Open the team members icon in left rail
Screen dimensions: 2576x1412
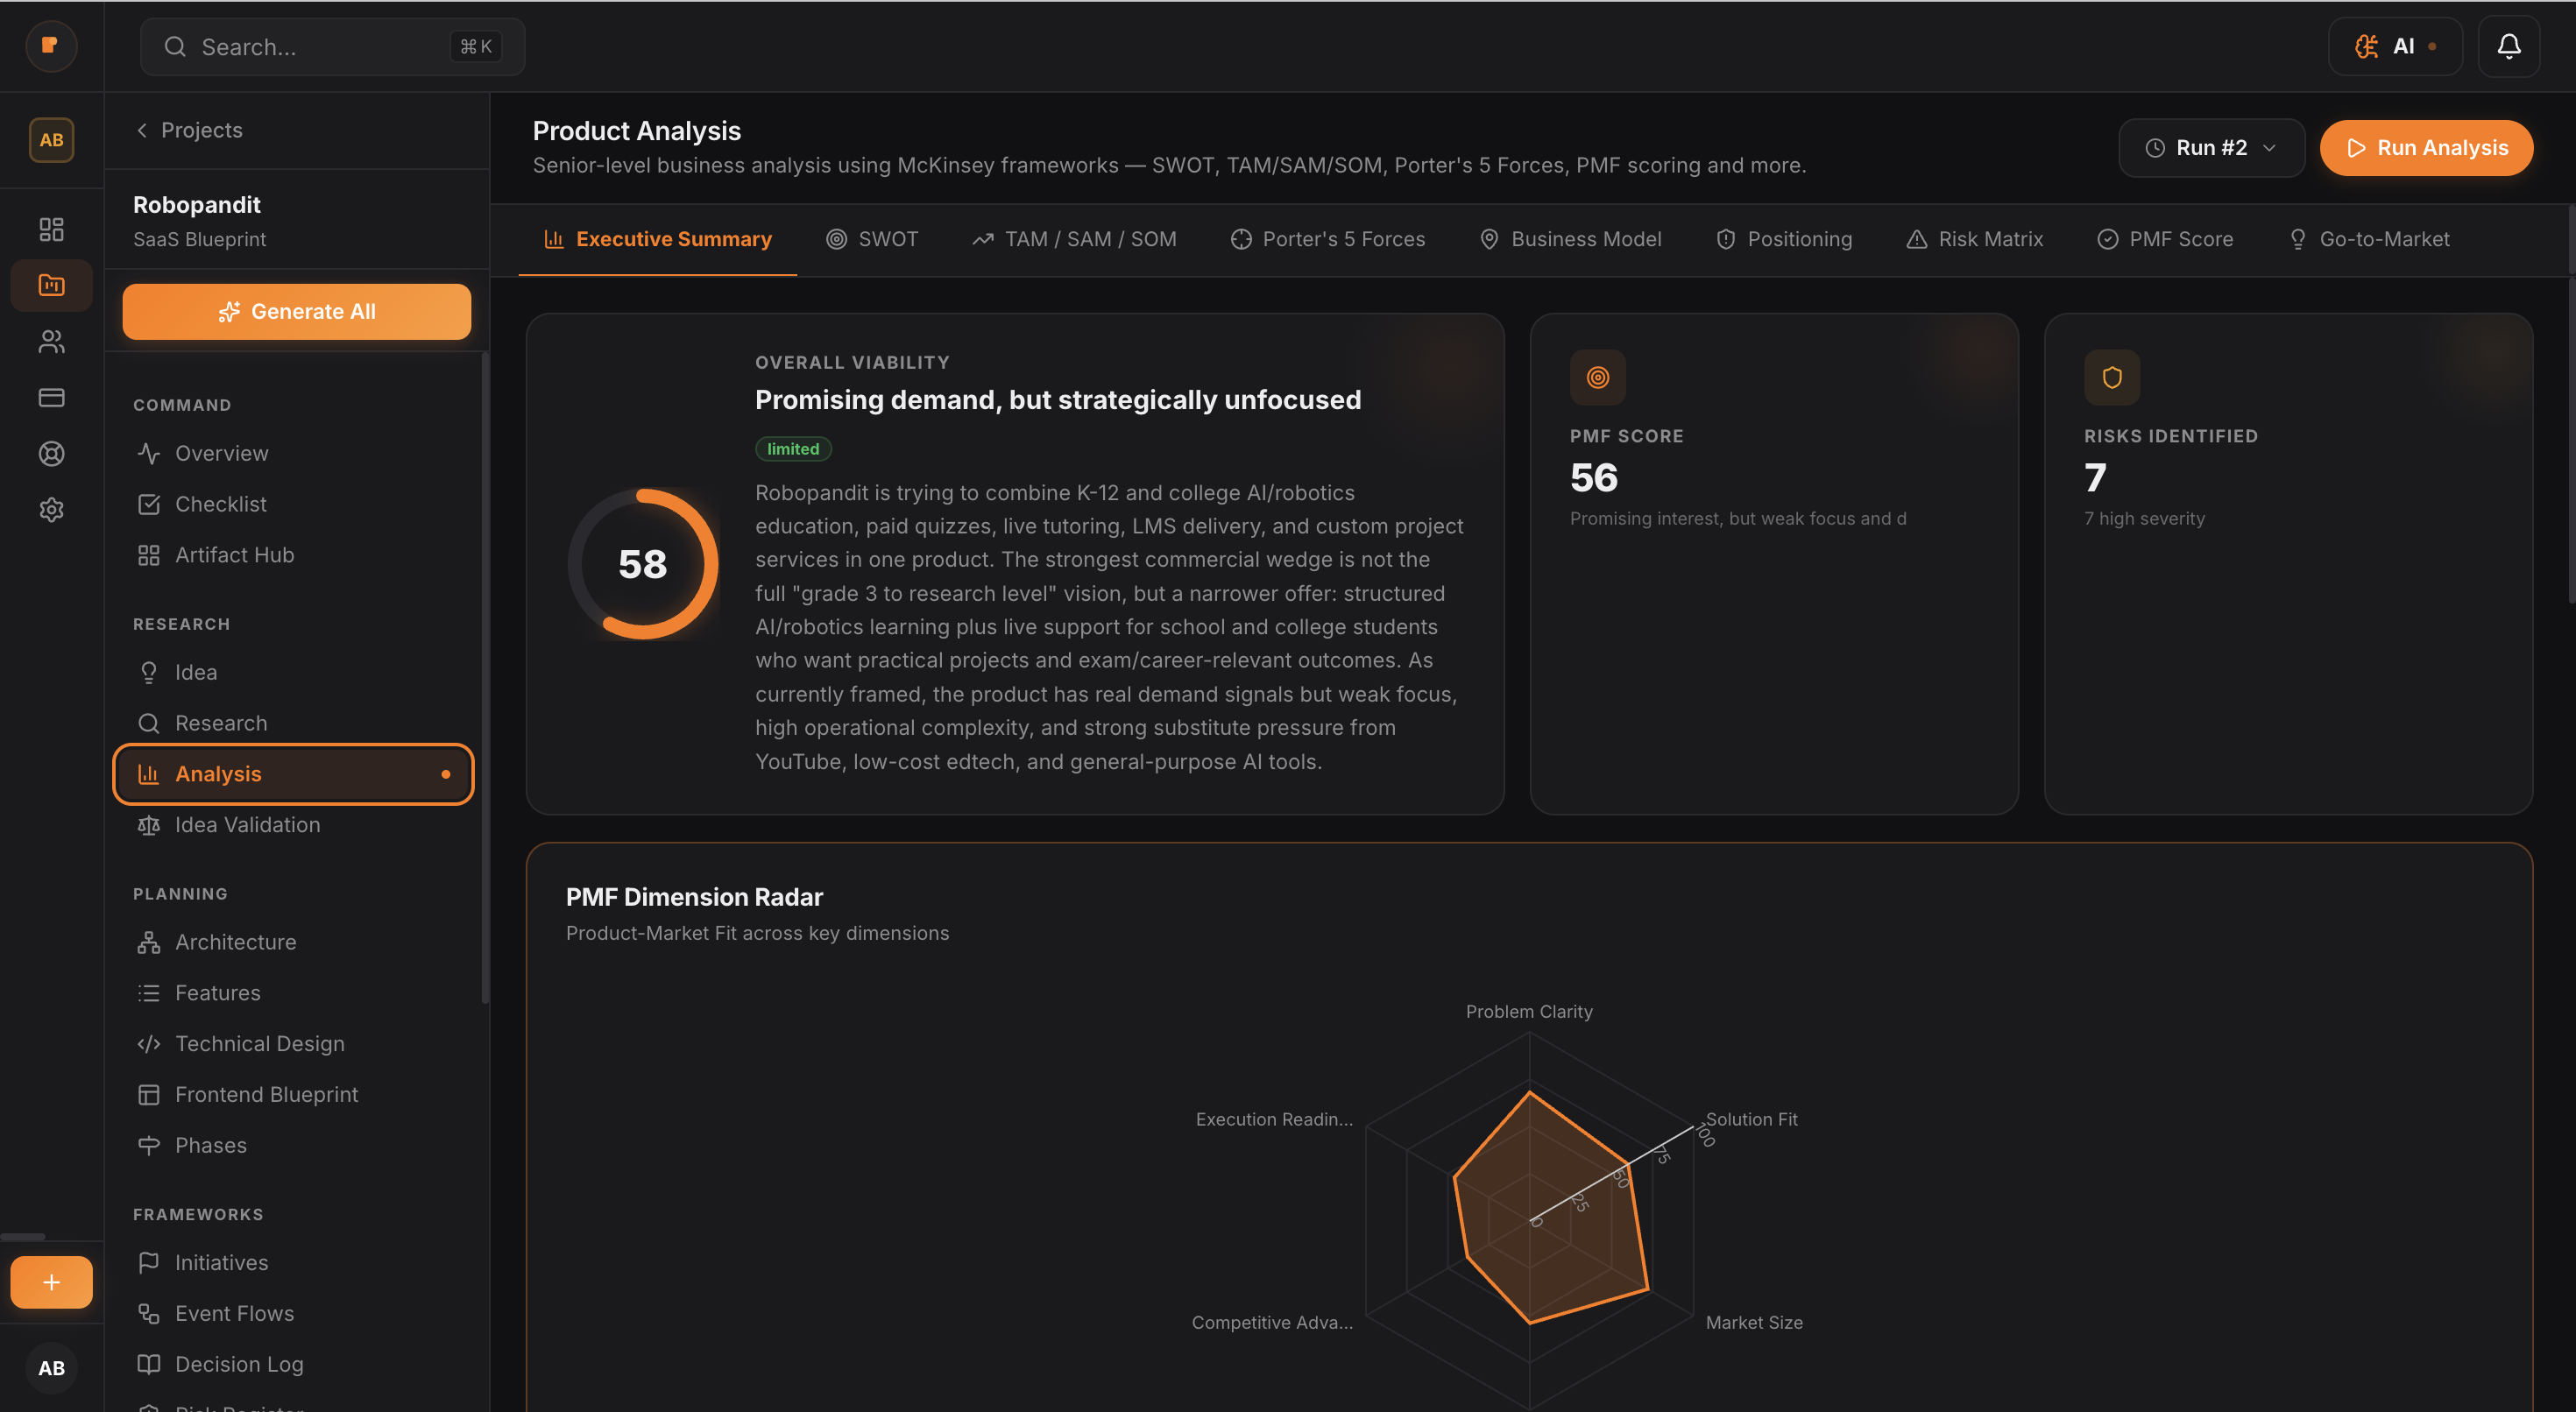(51, 341)
